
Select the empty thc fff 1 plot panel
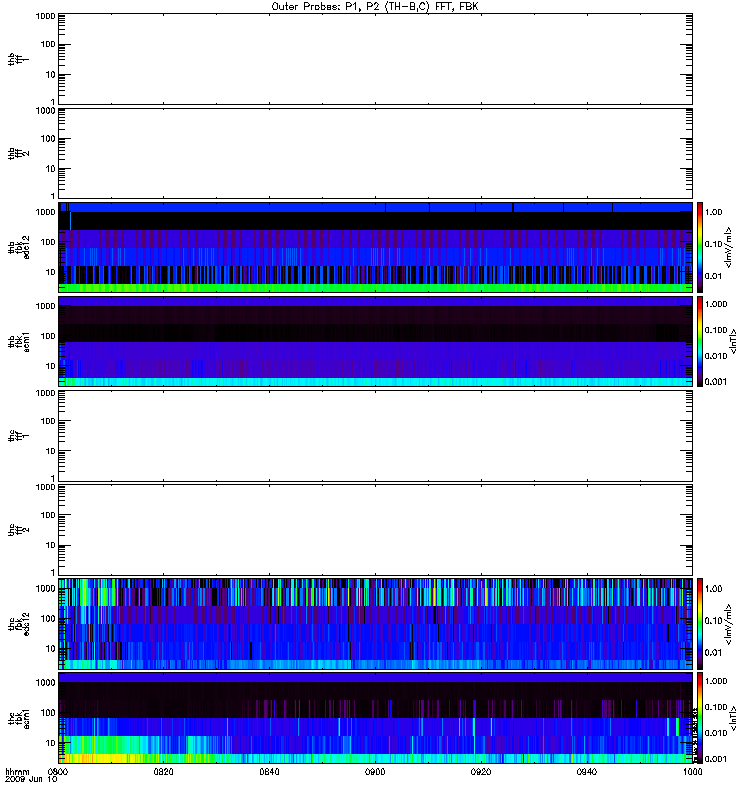click(x=375, y=436)
